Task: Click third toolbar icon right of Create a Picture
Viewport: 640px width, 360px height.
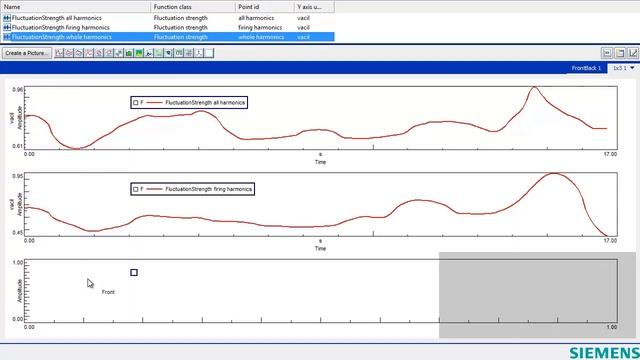Action: pos(79,53)
